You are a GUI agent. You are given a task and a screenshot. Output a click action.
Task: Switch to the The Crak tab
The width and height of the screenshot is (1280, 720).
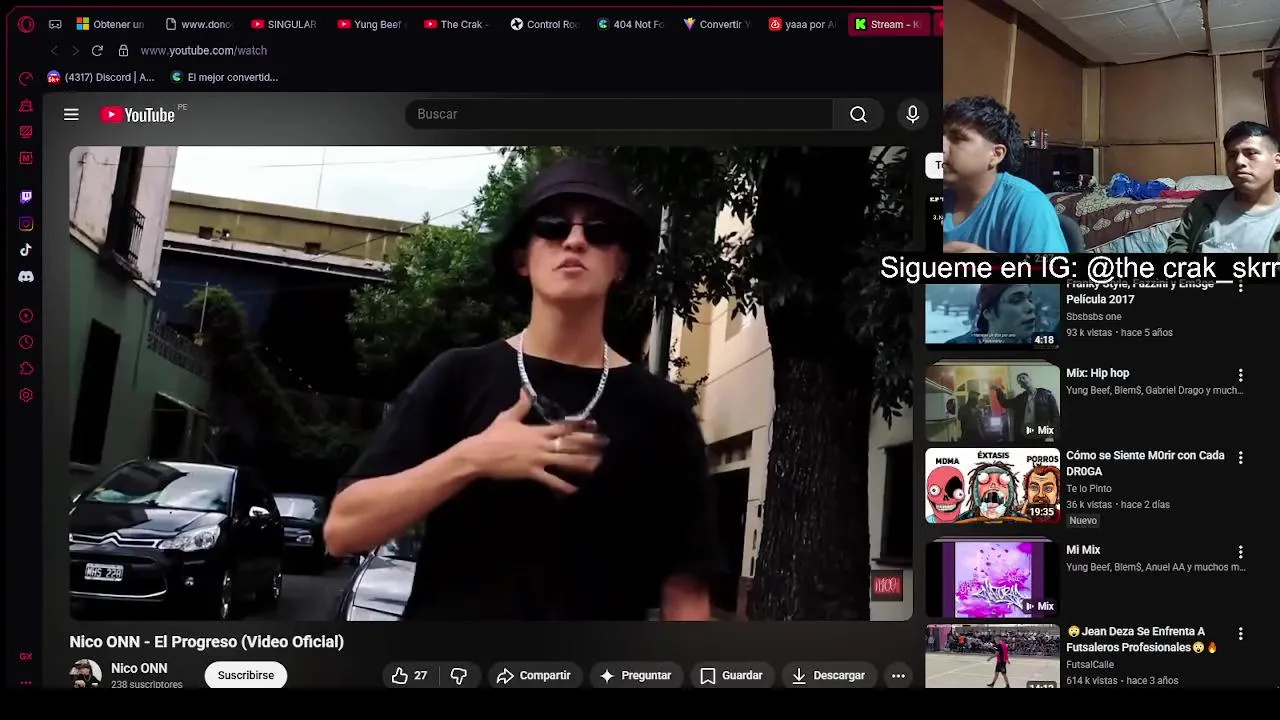point(456,24)
